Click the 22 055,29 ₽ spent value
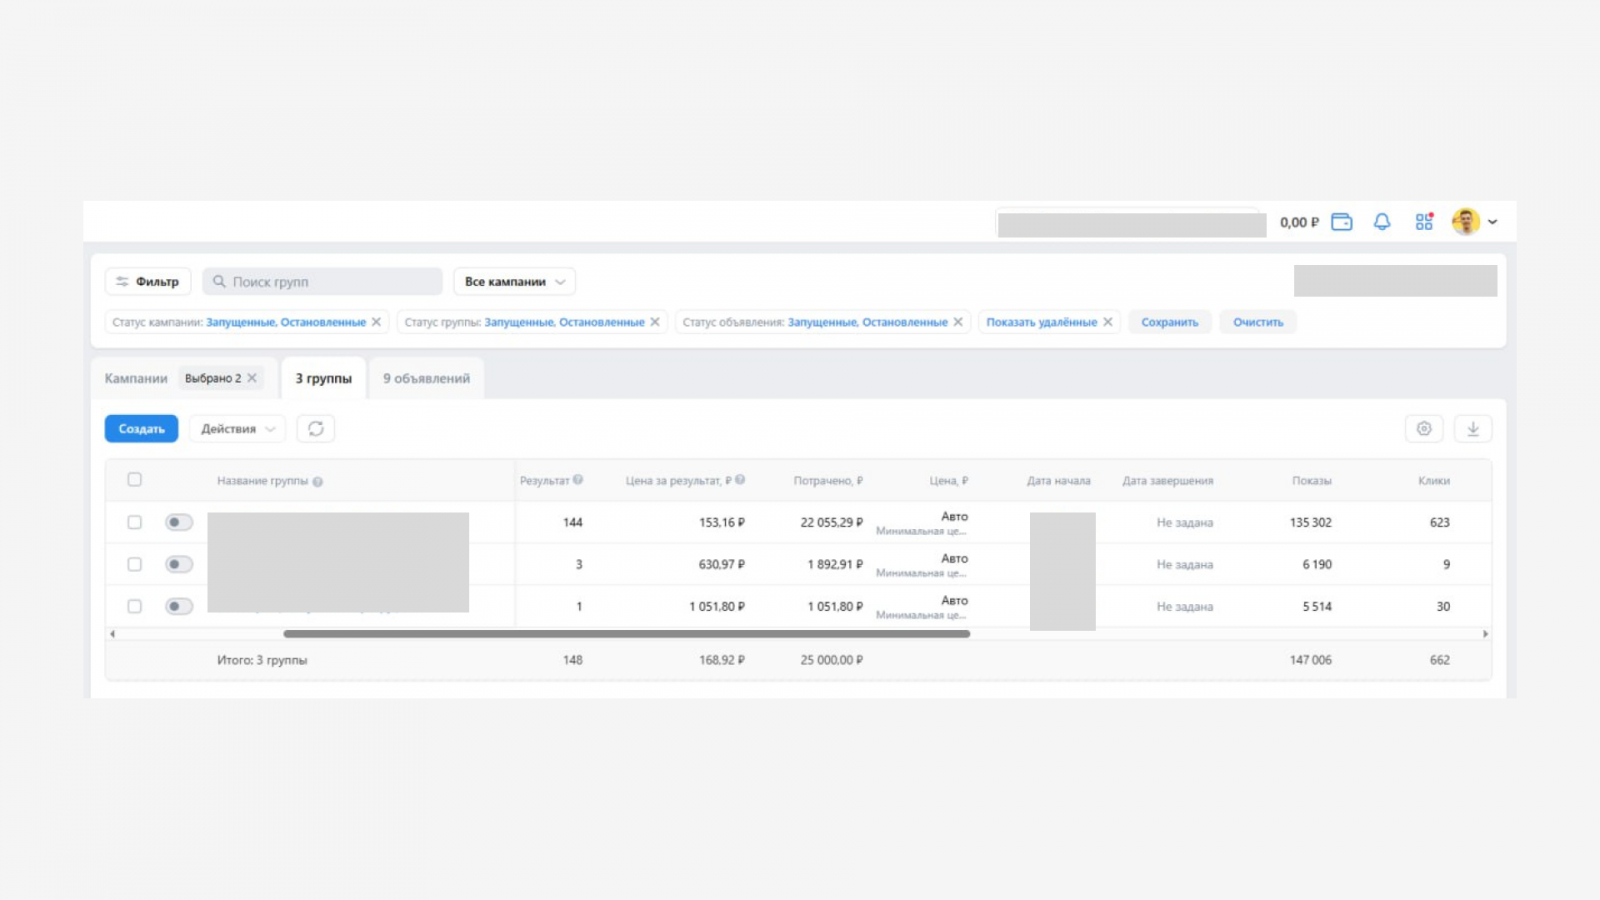Viewport: 1600px width, 900px height. pyautogui.click(x=831, y=523)
